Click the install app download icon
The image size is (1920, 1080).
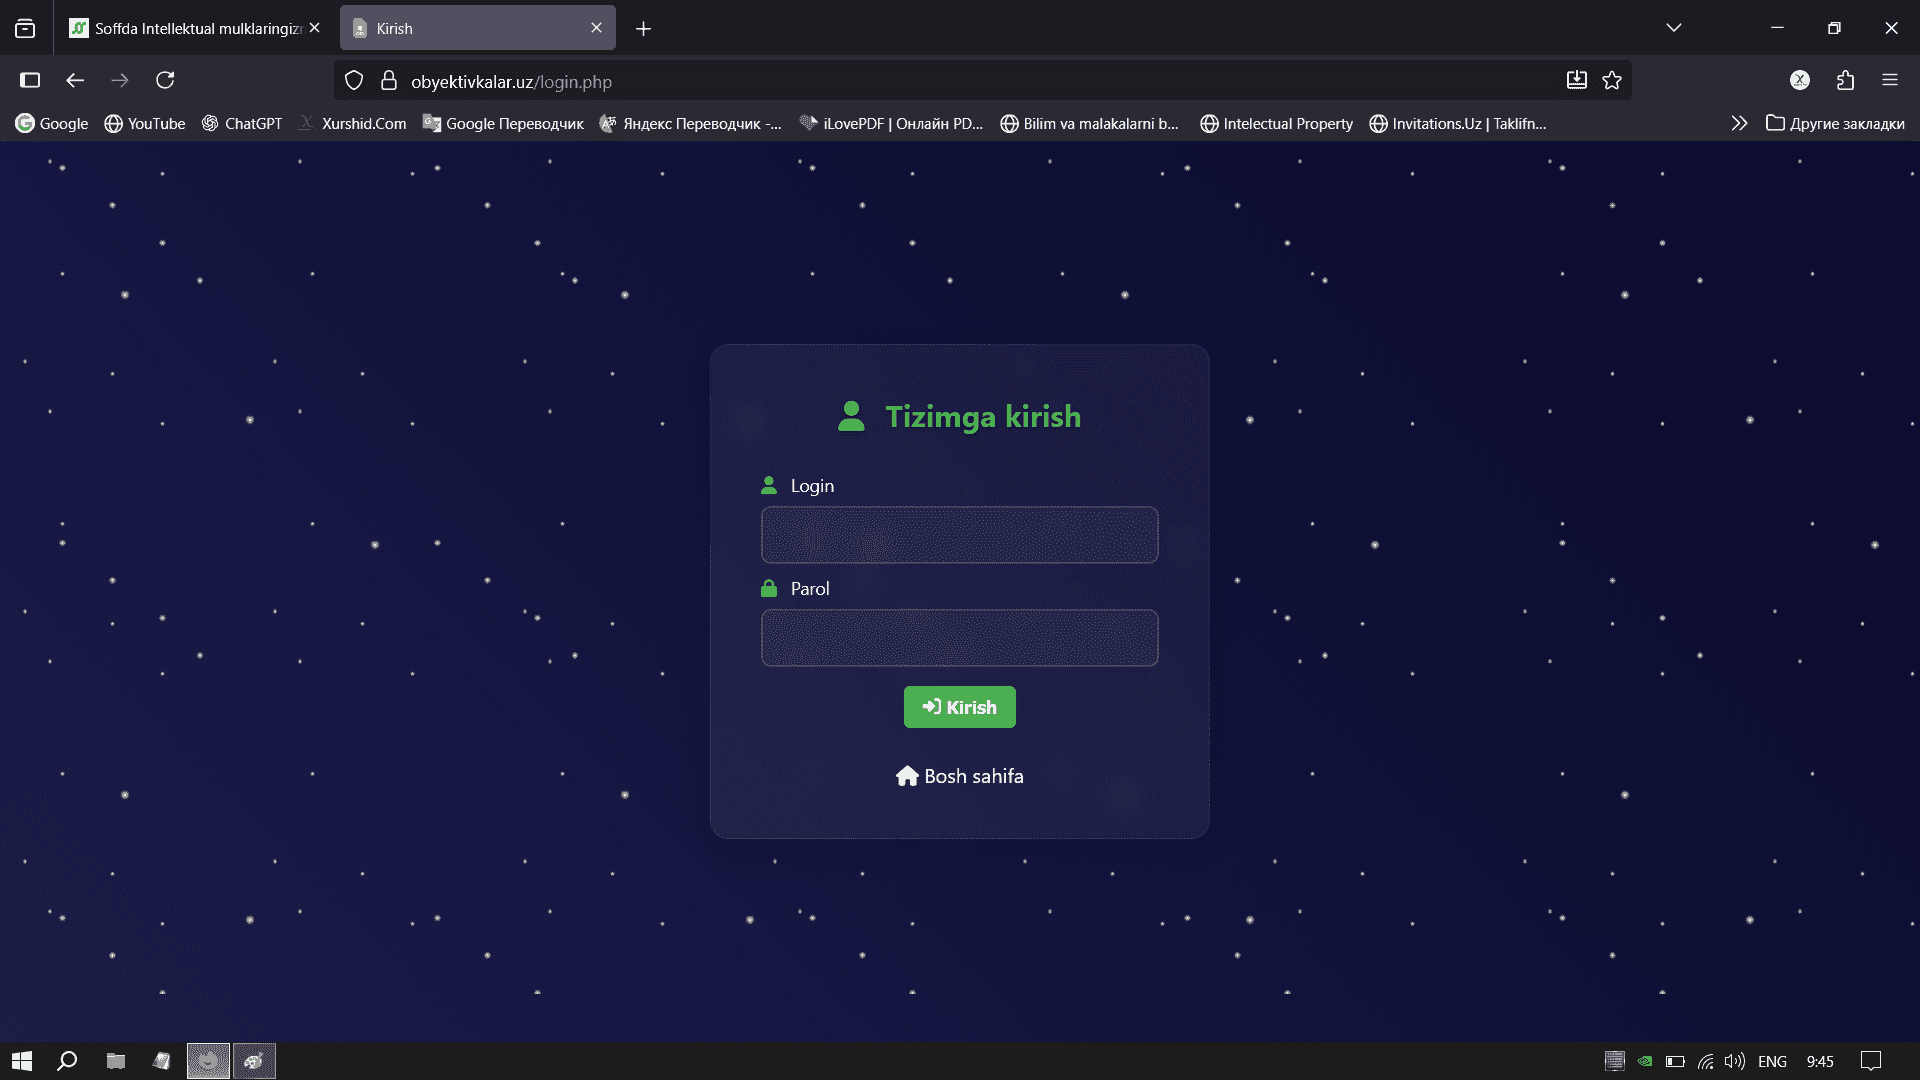pyautogui.click(x=1576, y=81)
